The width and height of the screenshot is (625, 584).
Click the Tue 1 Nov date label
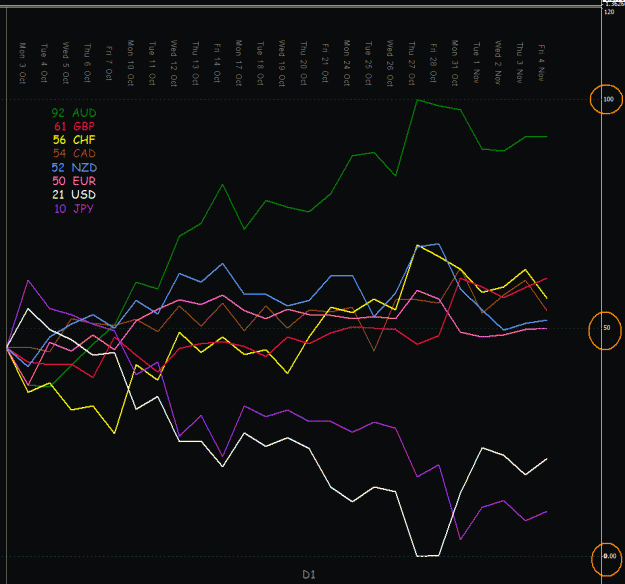476,63
